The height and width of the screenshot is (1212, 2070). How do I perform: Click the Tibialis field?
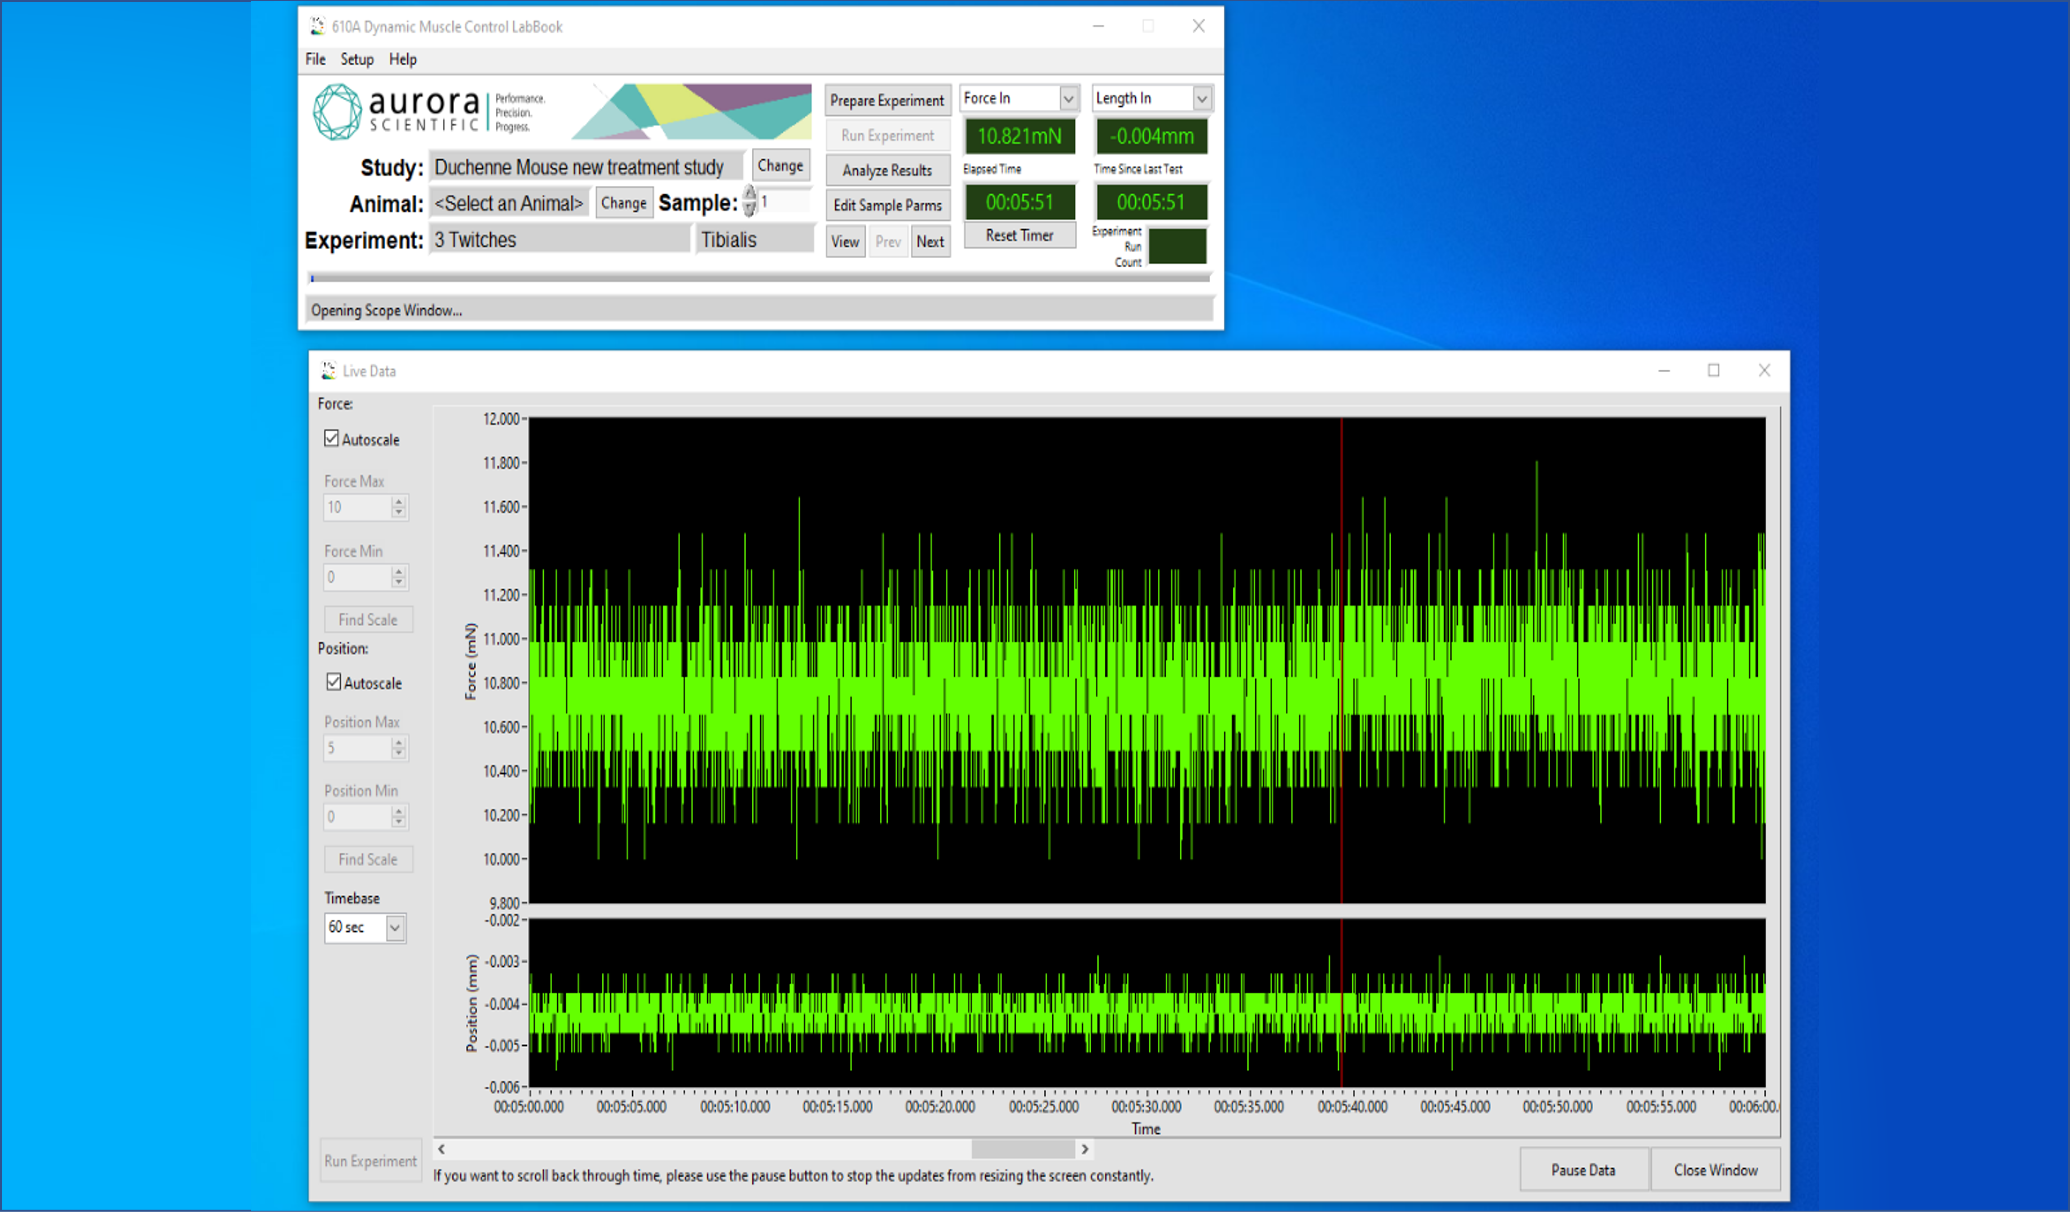point(756,240)
